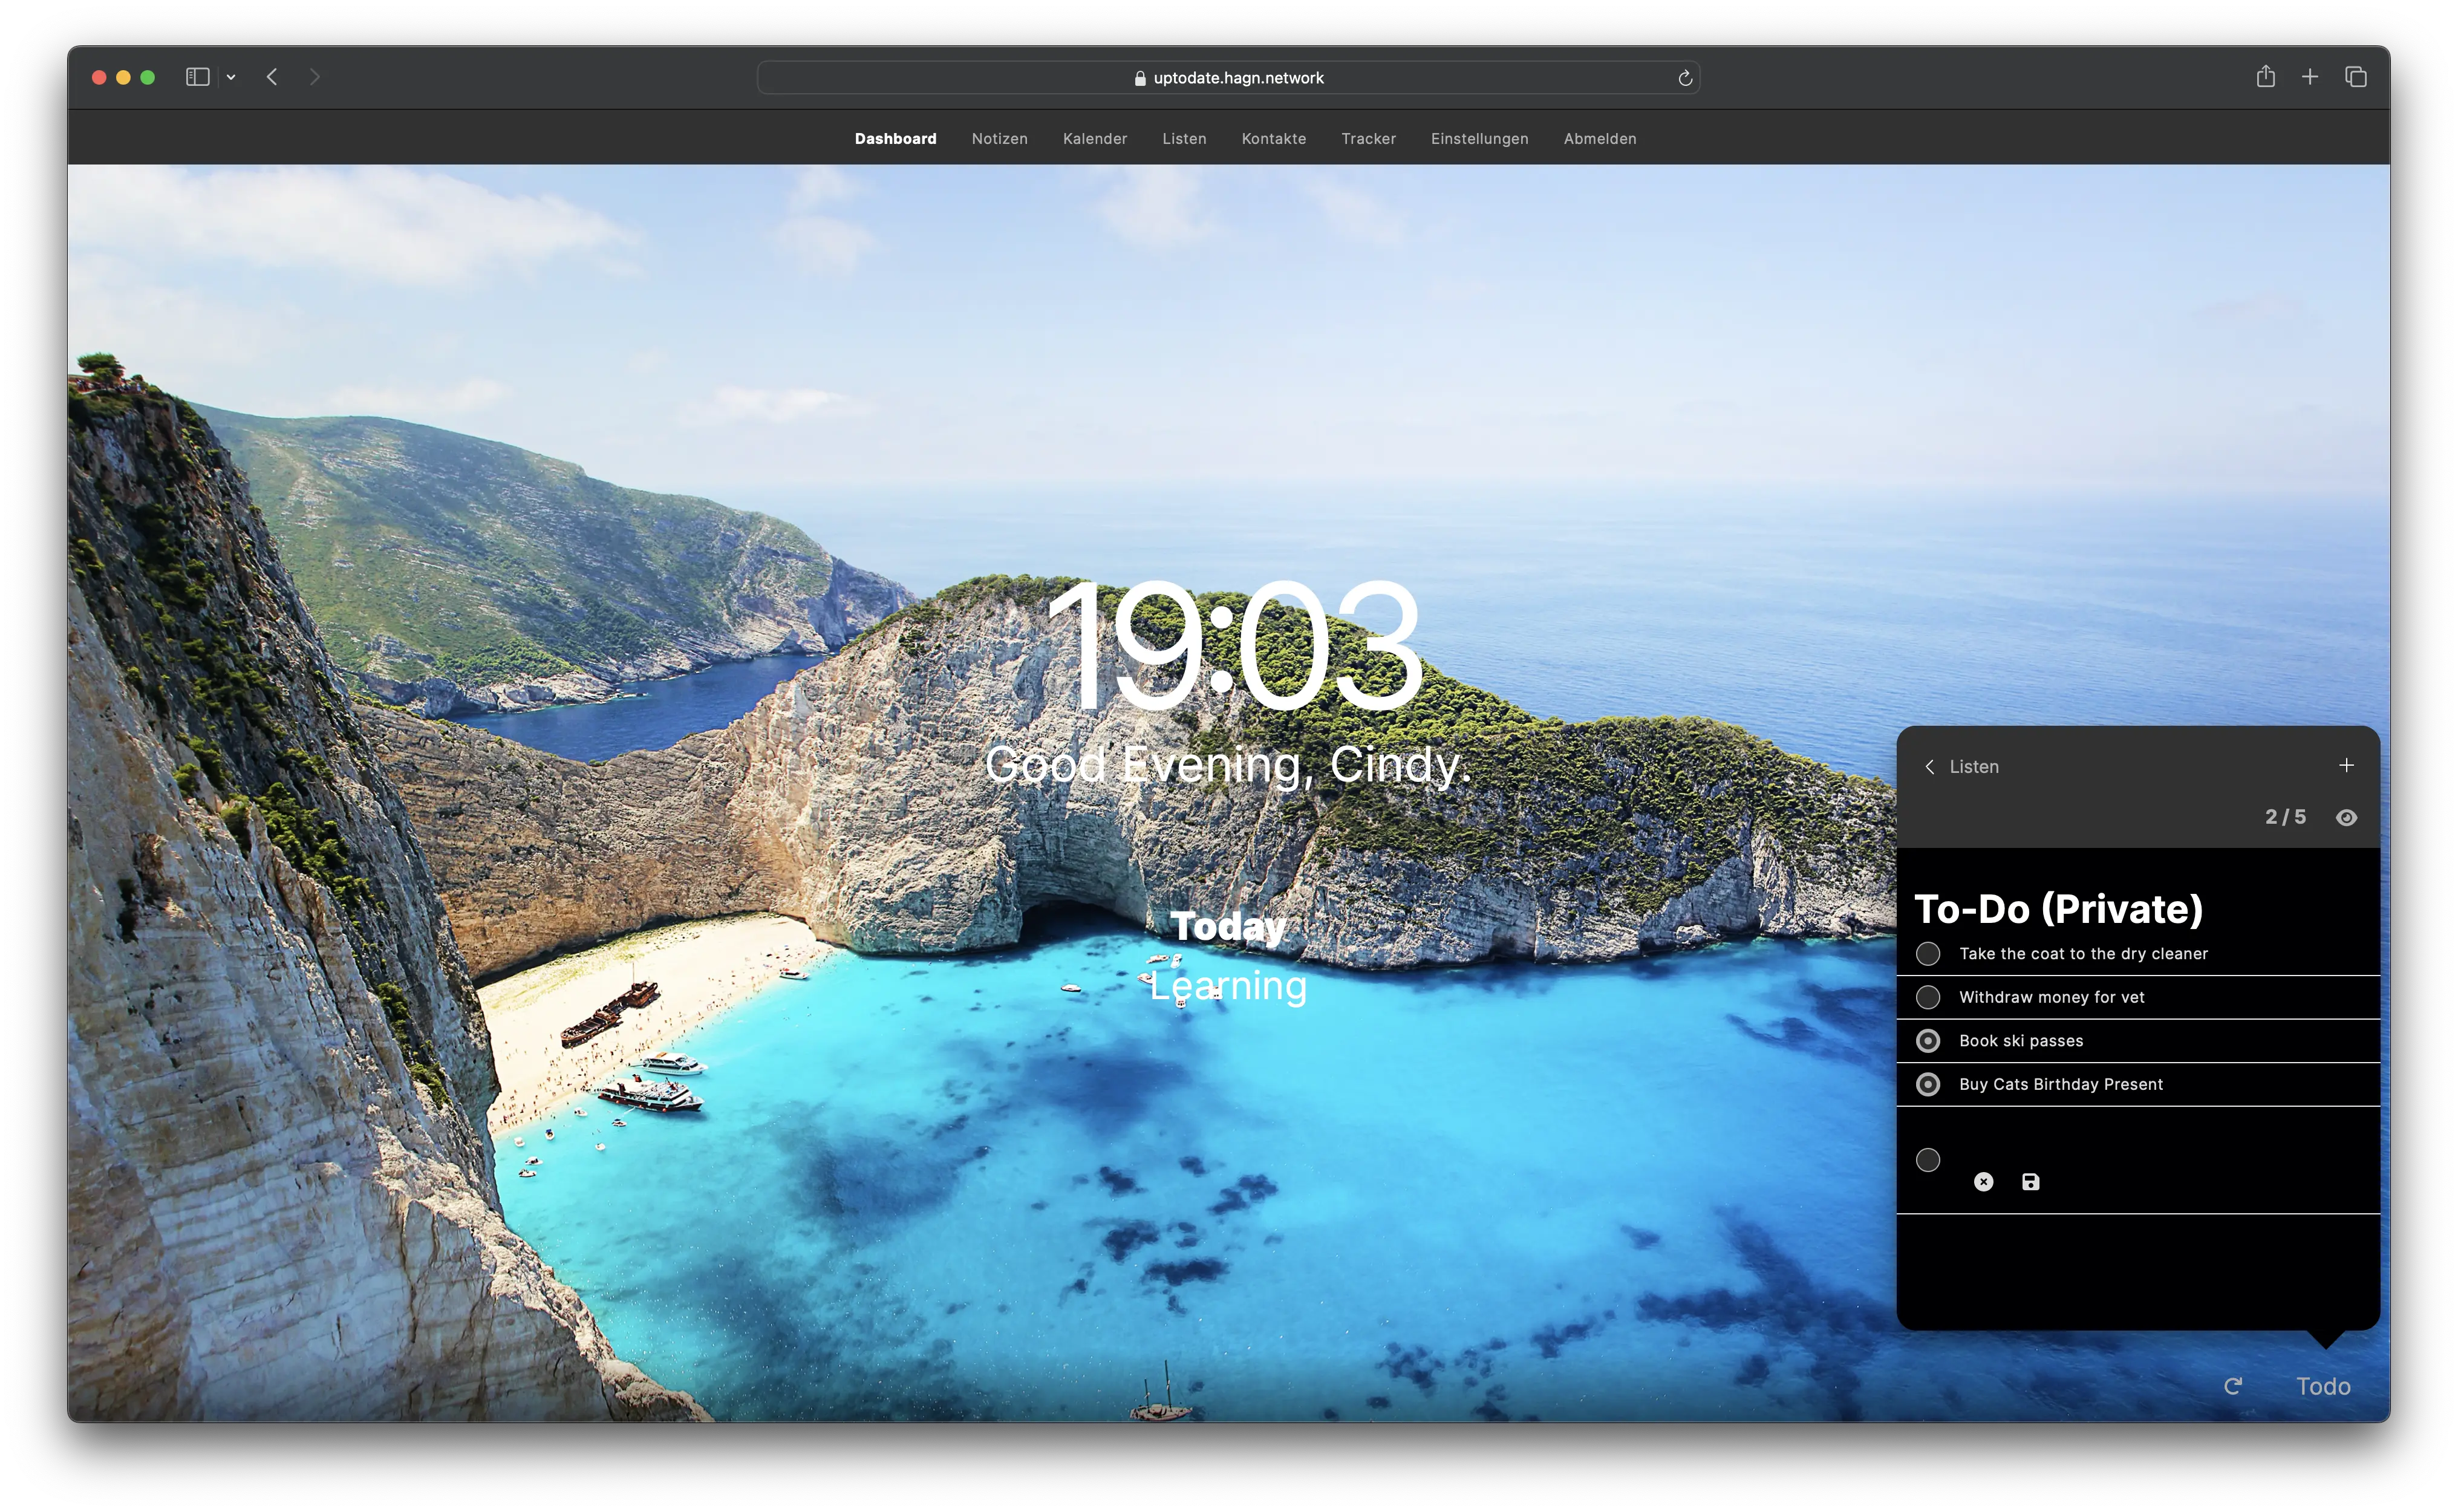The image size is (2458, 1512).
Task: Collapse the Todo widget at bottom right
Action: tap(2322, 1386)
